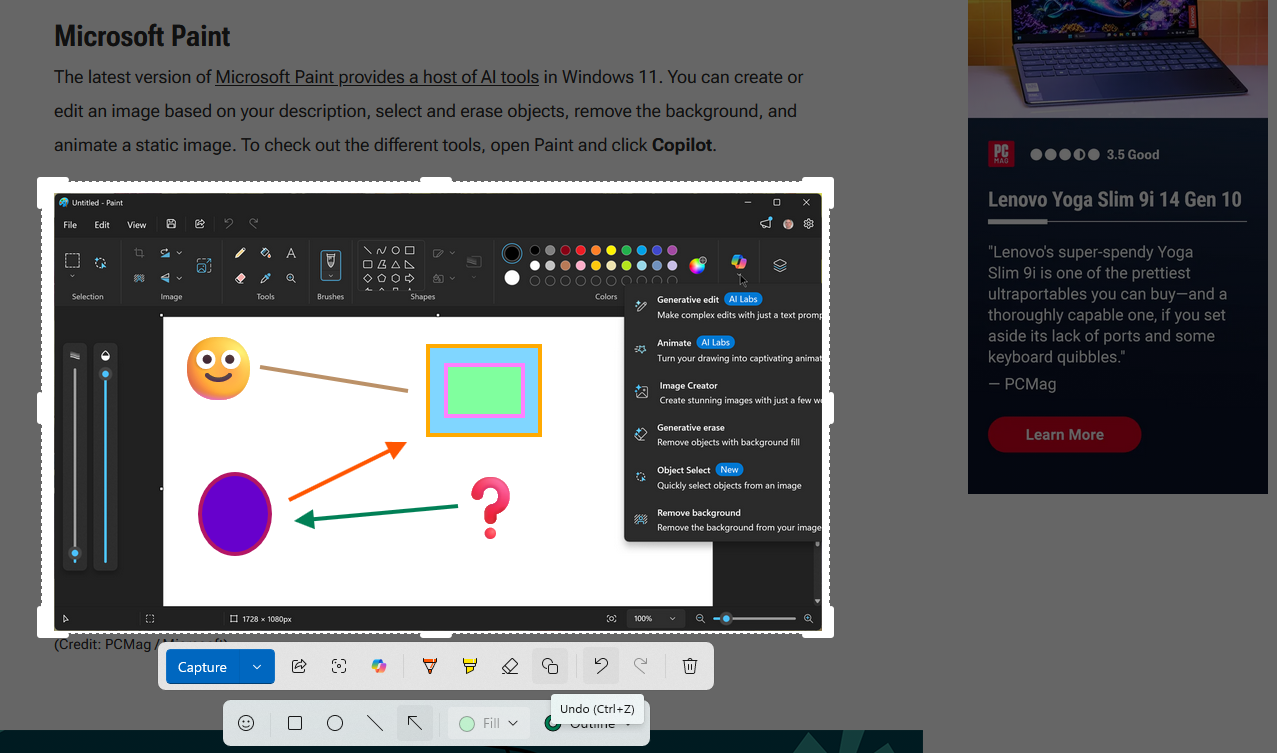Click the Share icon in the capture toolbar
The image size is (1277, 753).
click(x=298, y=666)
